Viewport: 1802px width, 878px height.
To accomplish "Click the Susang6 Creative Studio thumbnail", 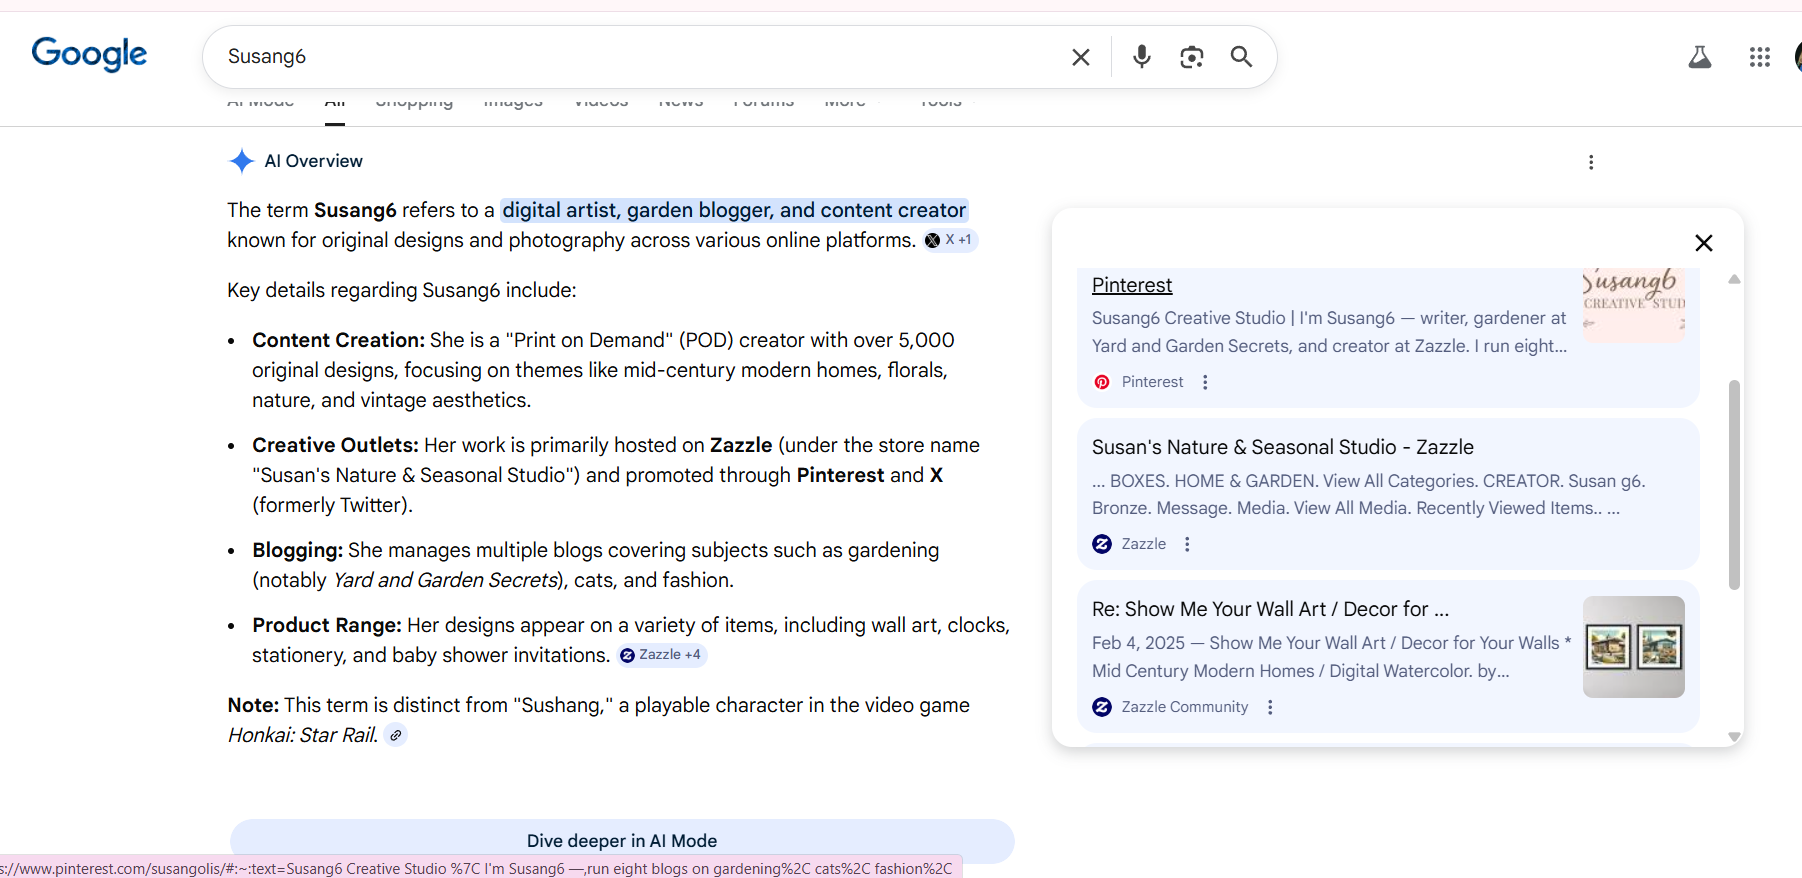I will [1634, 305].
